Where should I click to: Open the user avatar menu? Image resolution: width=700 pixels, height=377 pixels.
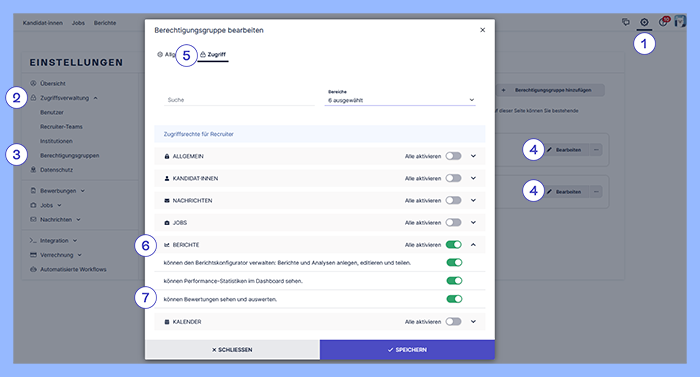(680, 21)
